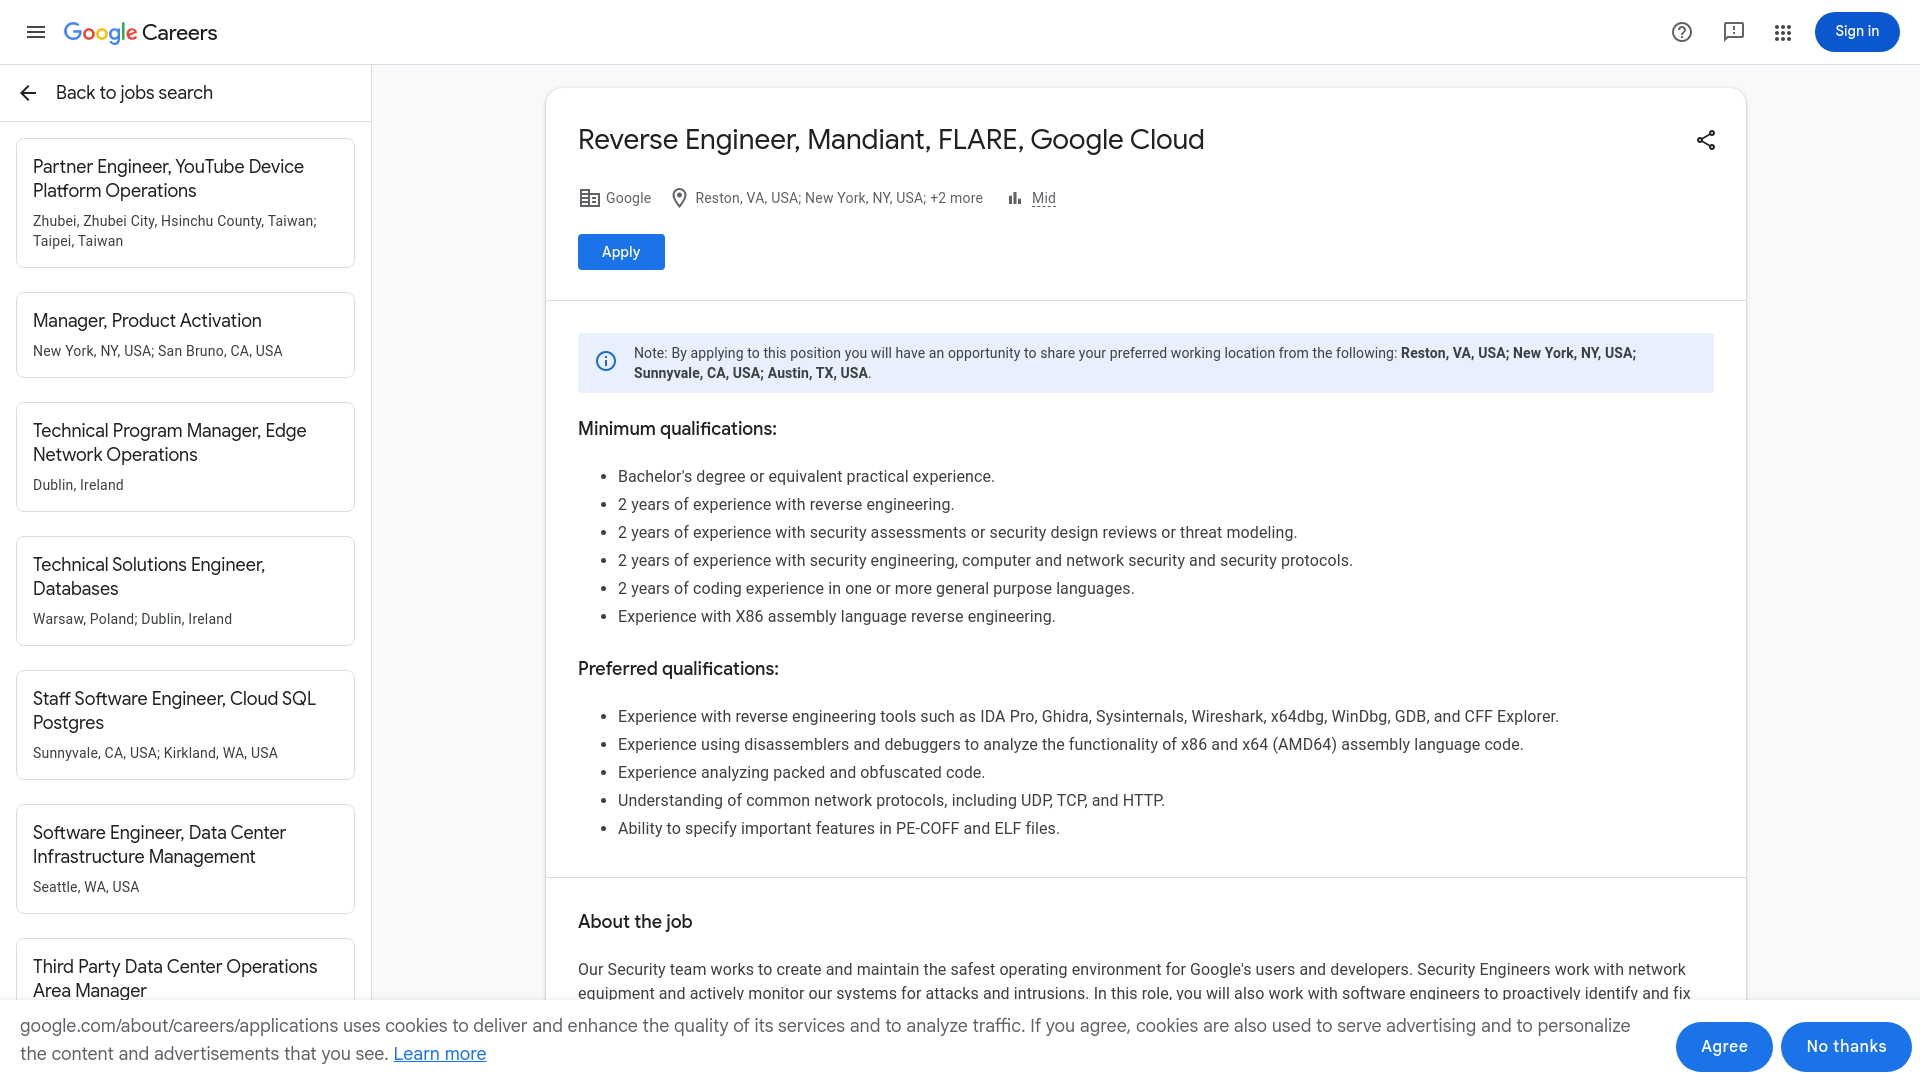1920x1080 pixels.
Task: Share the Reverse Engineer job posting
Action: pos(1705,140)
